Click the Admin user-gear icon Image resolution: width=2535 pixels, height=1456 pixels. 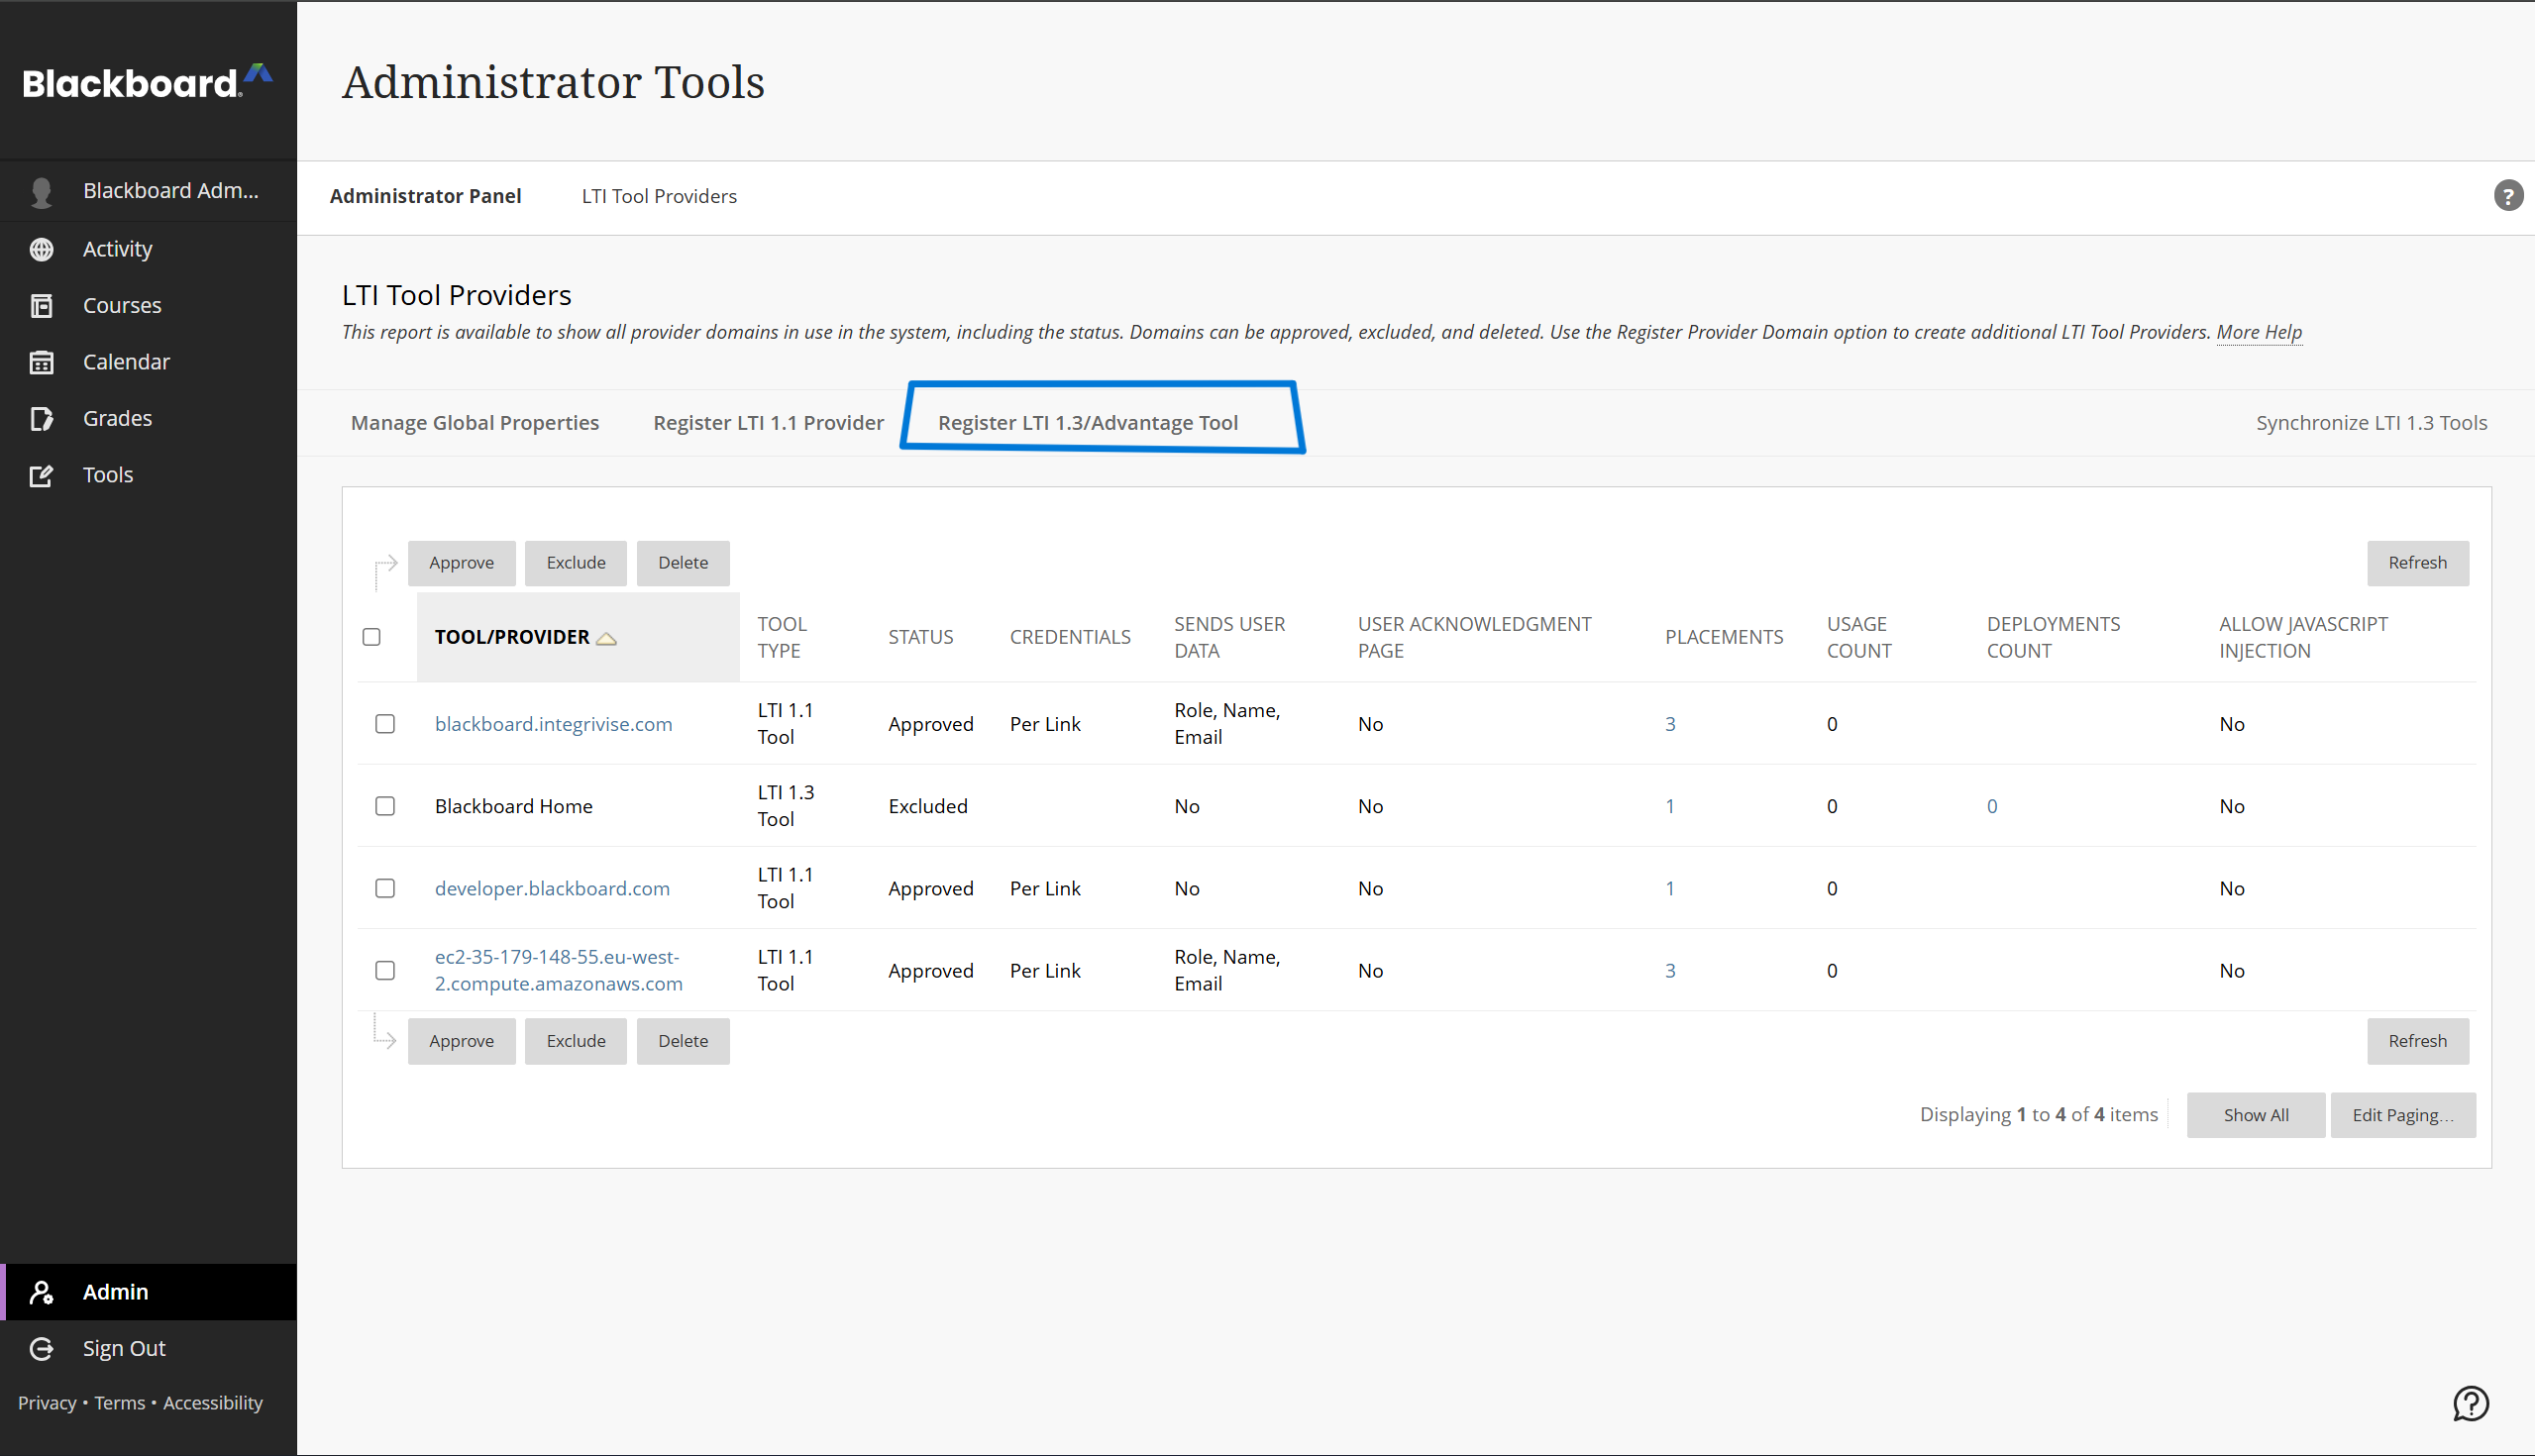(42, 1292)
